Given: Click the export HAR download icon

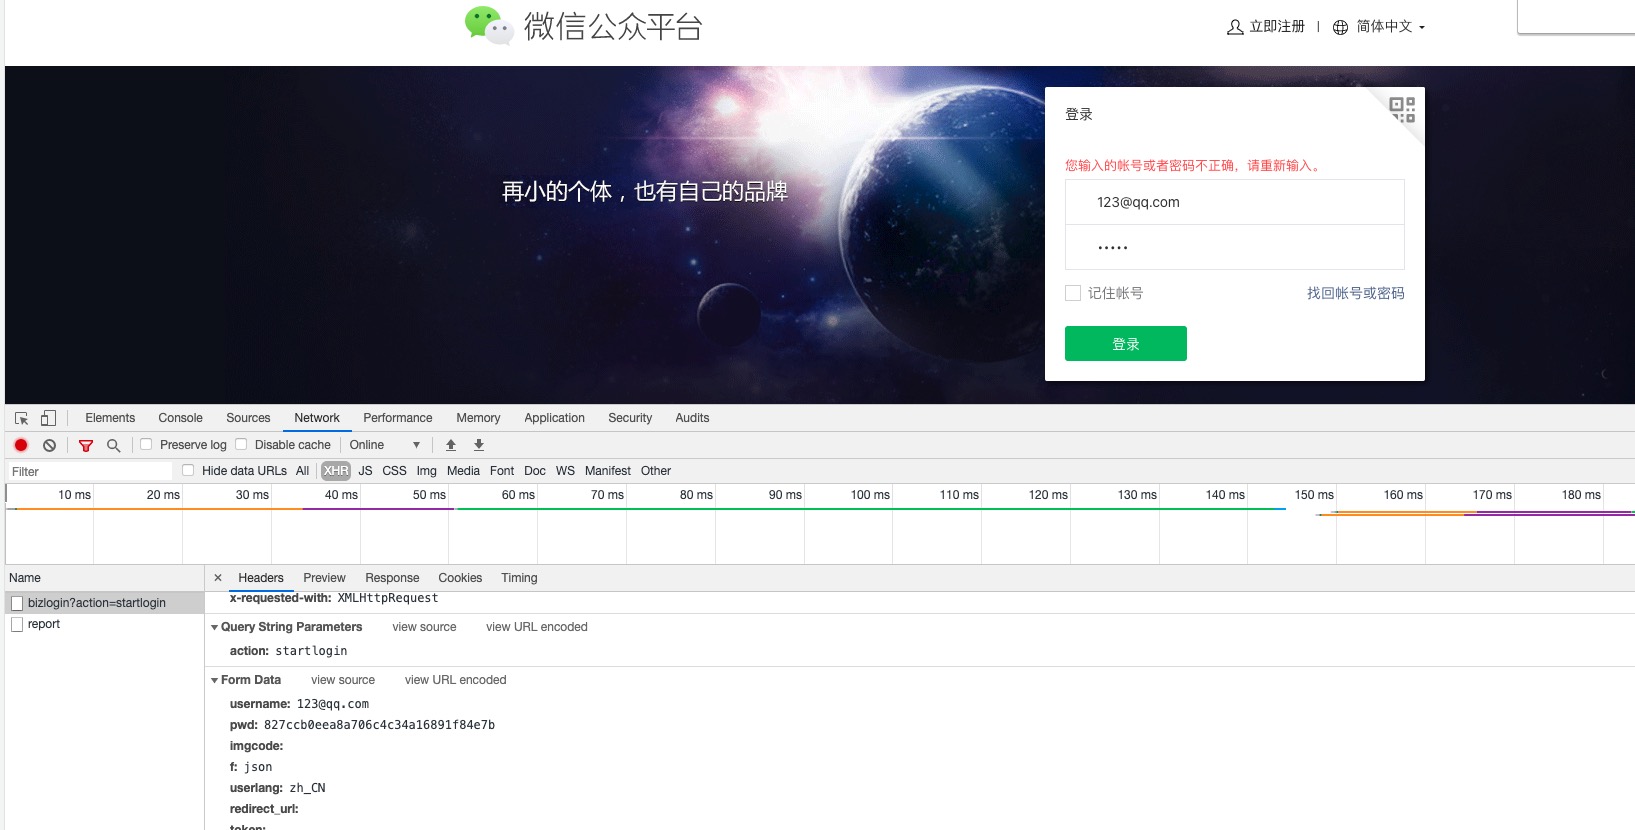Looking at the screenshot, I should 479,445.
